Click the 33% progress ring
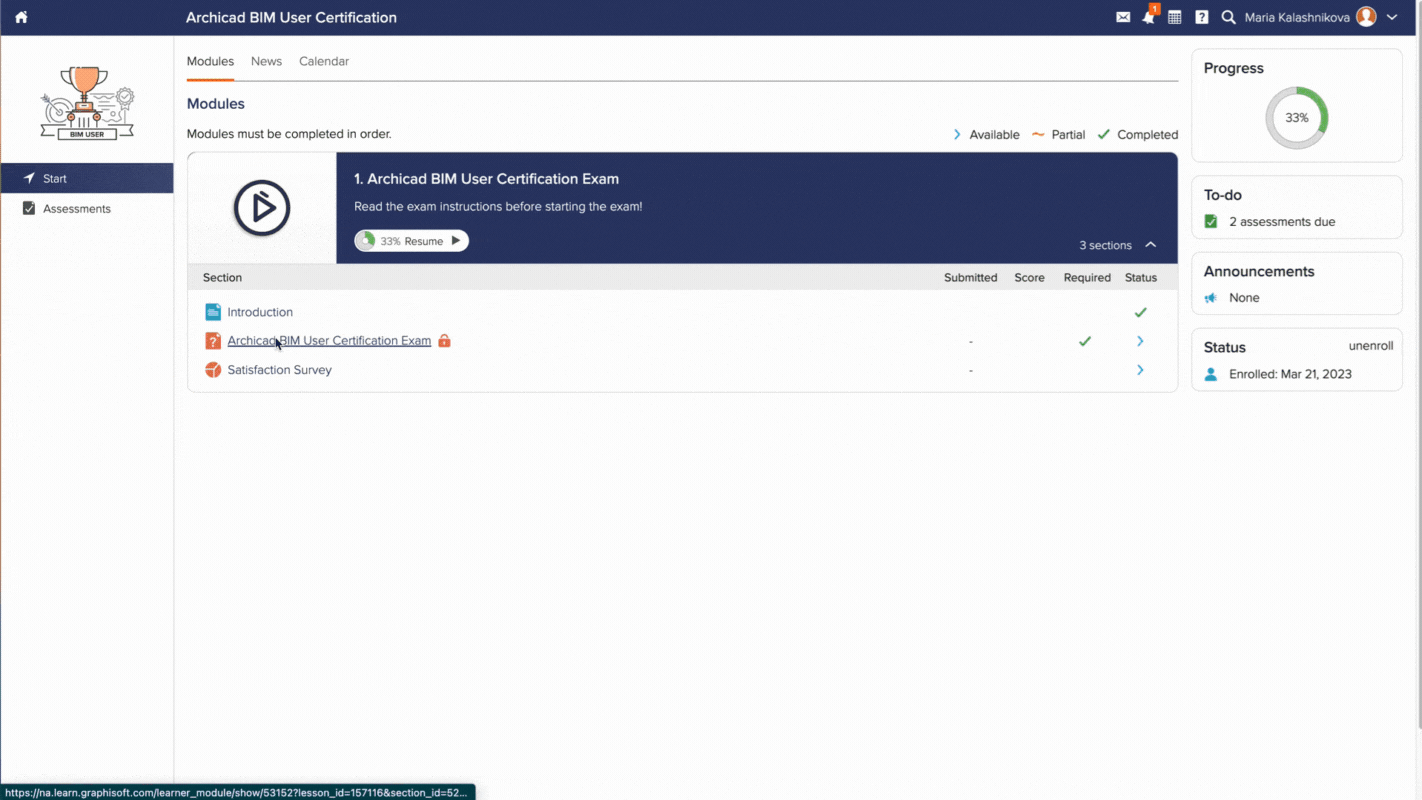This screenshot has width=1422, height=800. pyautogui.click(x=1297, y=118)
